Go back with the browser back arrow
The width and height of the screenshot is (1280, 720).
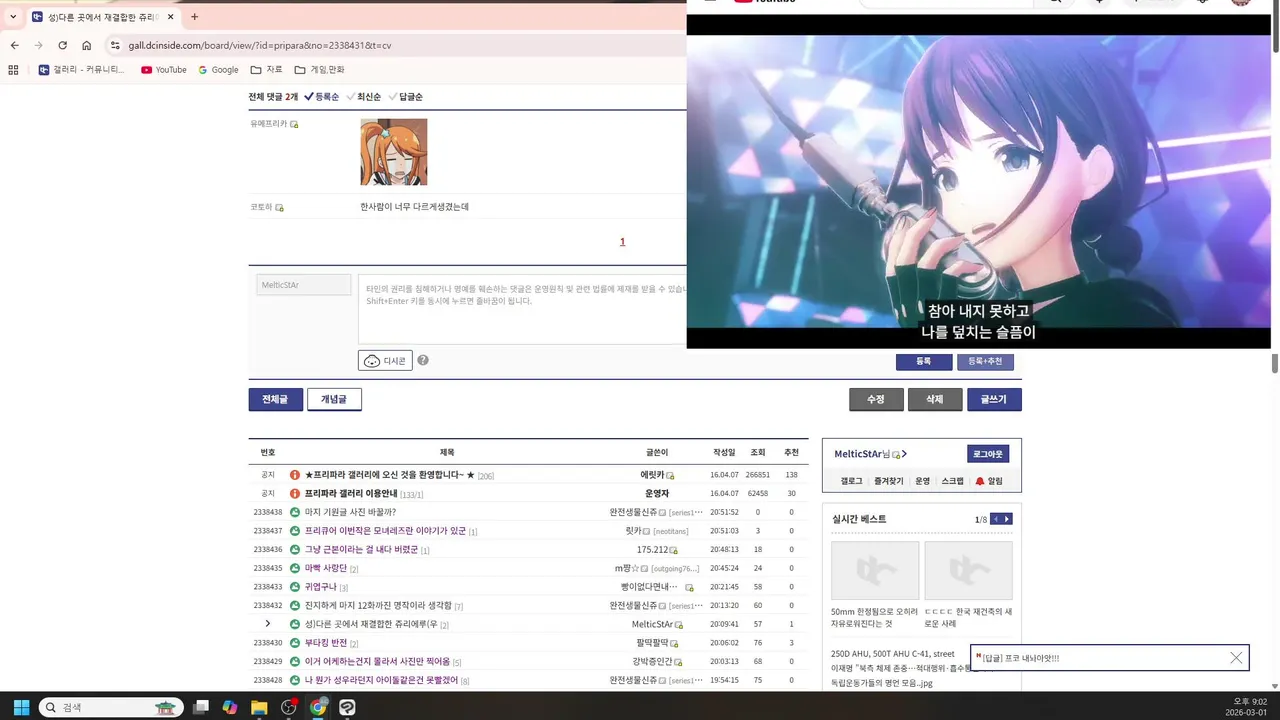14,45
